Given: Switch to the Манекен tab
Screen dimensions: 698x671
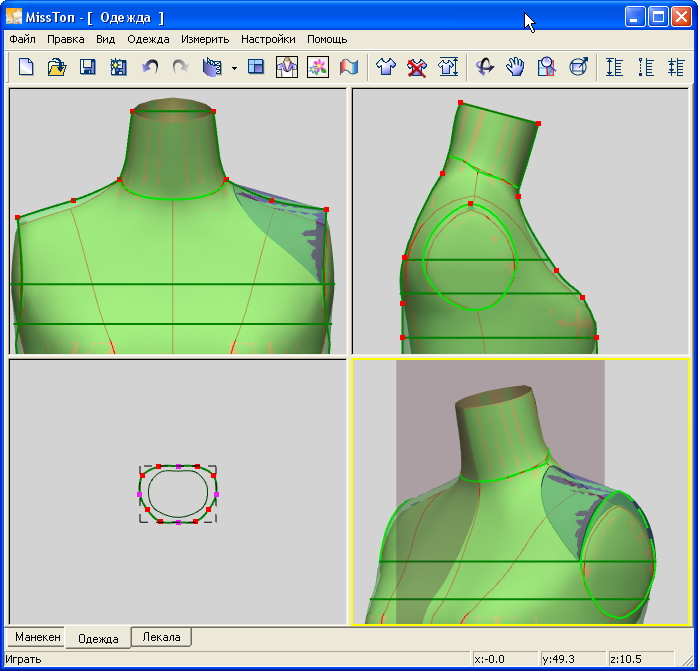Looking at the screenshot, I should (37, 637).
